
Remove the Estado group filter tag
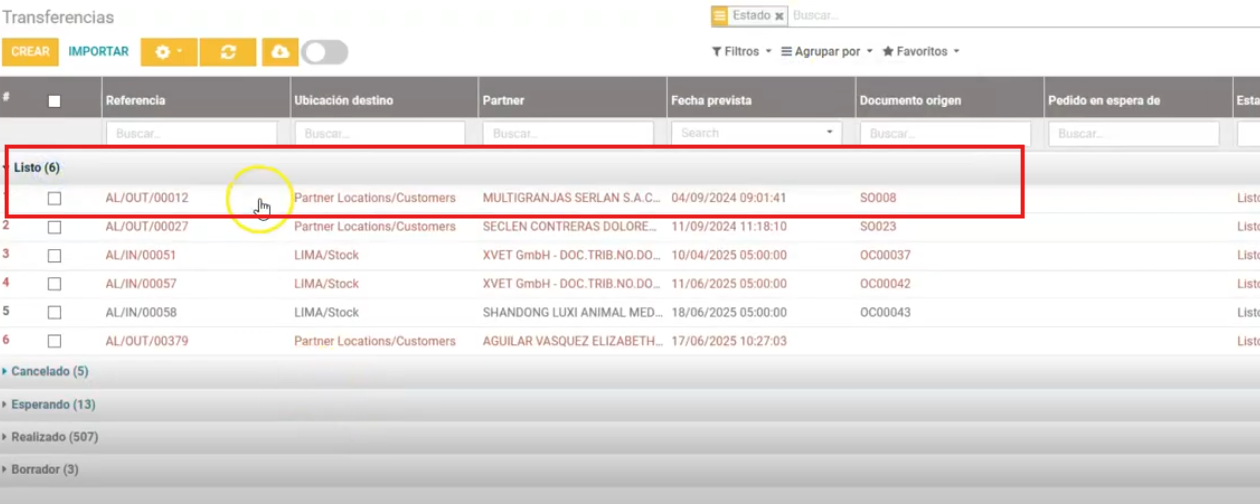(779, 17)
